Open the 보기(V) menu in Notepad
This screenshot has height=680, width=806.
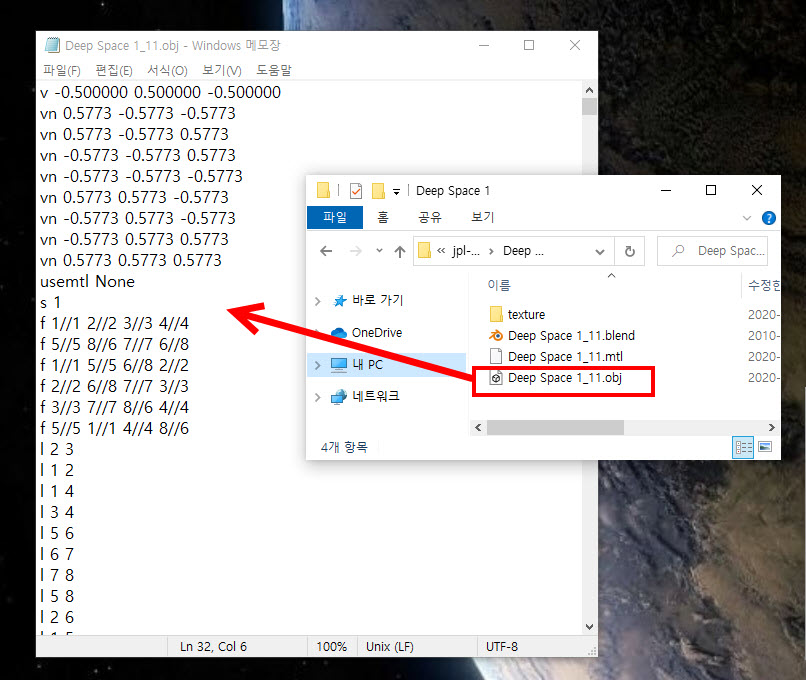[x=222, y=70]
